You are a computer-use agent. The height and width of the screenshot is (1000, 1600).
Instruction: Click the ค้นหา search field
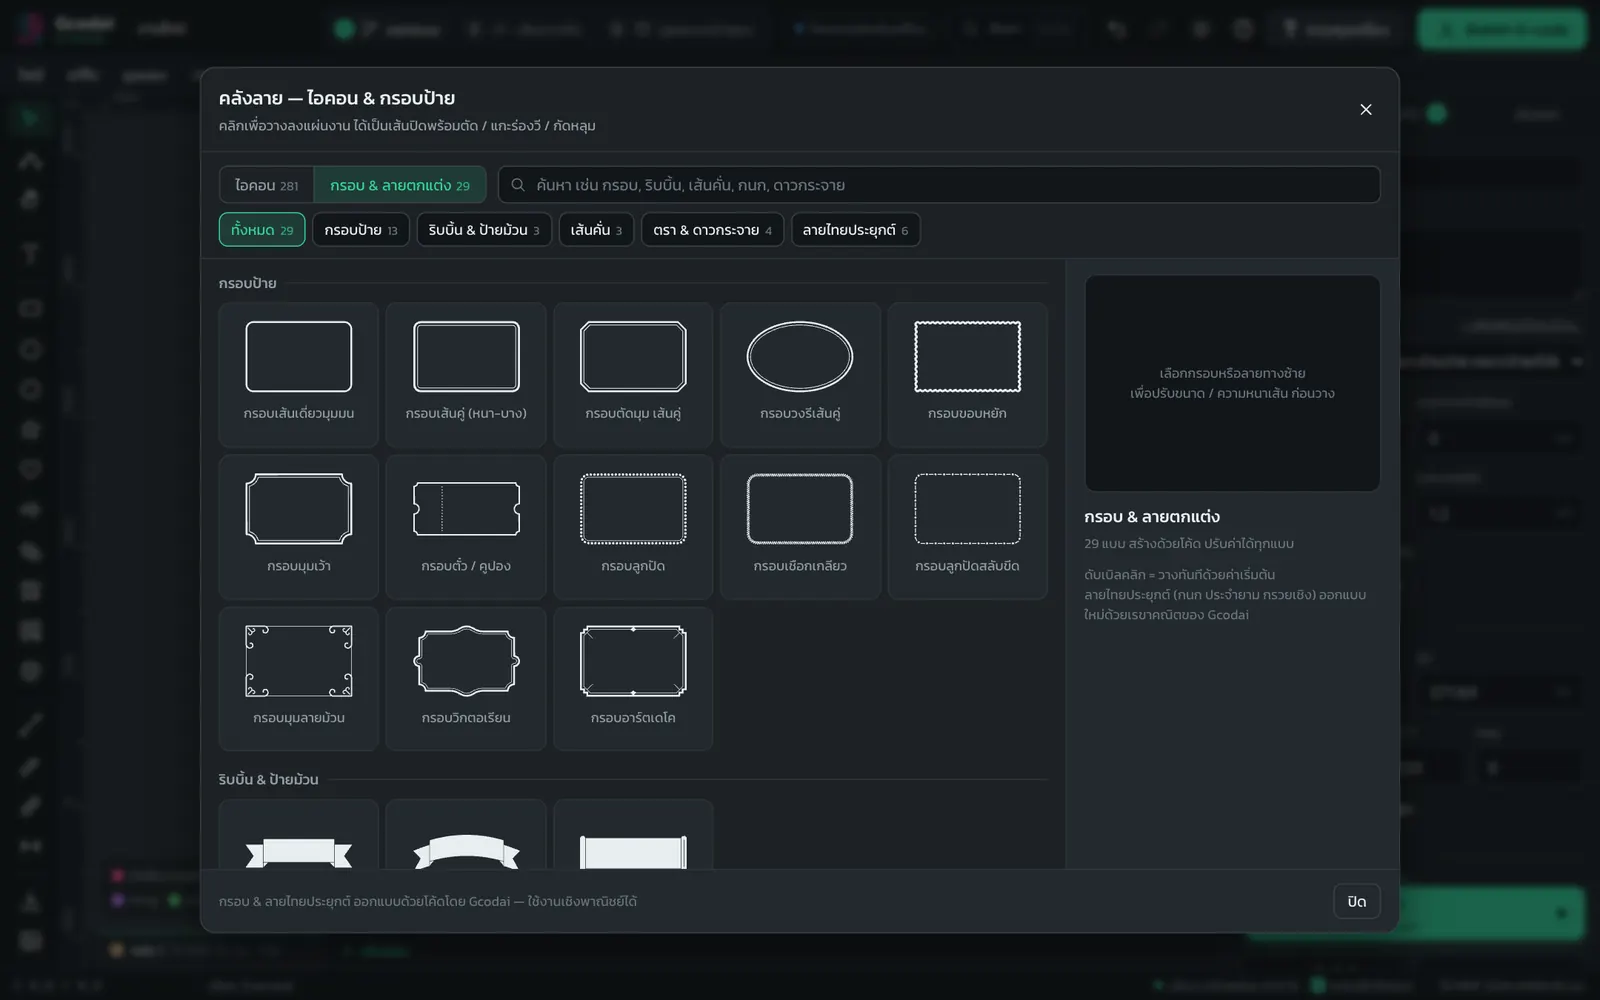point(939,185)
